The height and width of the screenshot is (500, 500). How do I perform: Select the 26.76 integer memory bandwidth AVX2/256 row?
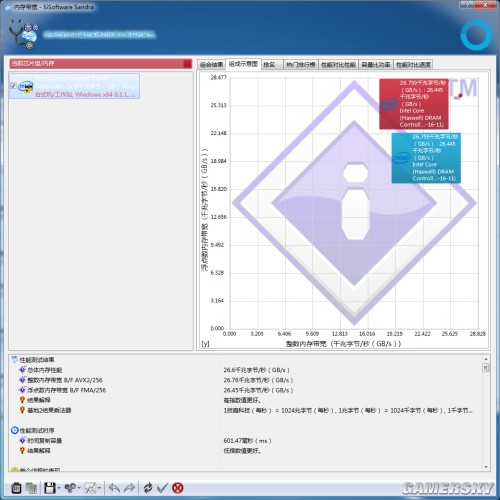tap(248, 380)
